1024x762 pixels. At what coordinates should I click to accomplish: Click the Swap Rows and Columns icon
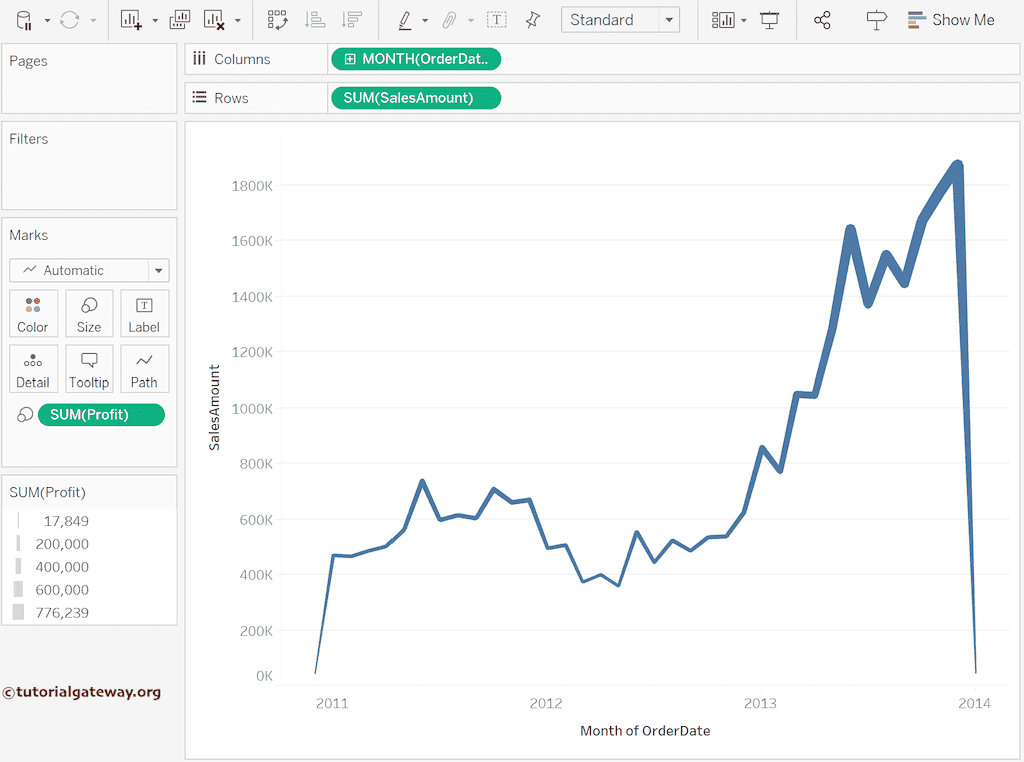(x=277, y=19)
